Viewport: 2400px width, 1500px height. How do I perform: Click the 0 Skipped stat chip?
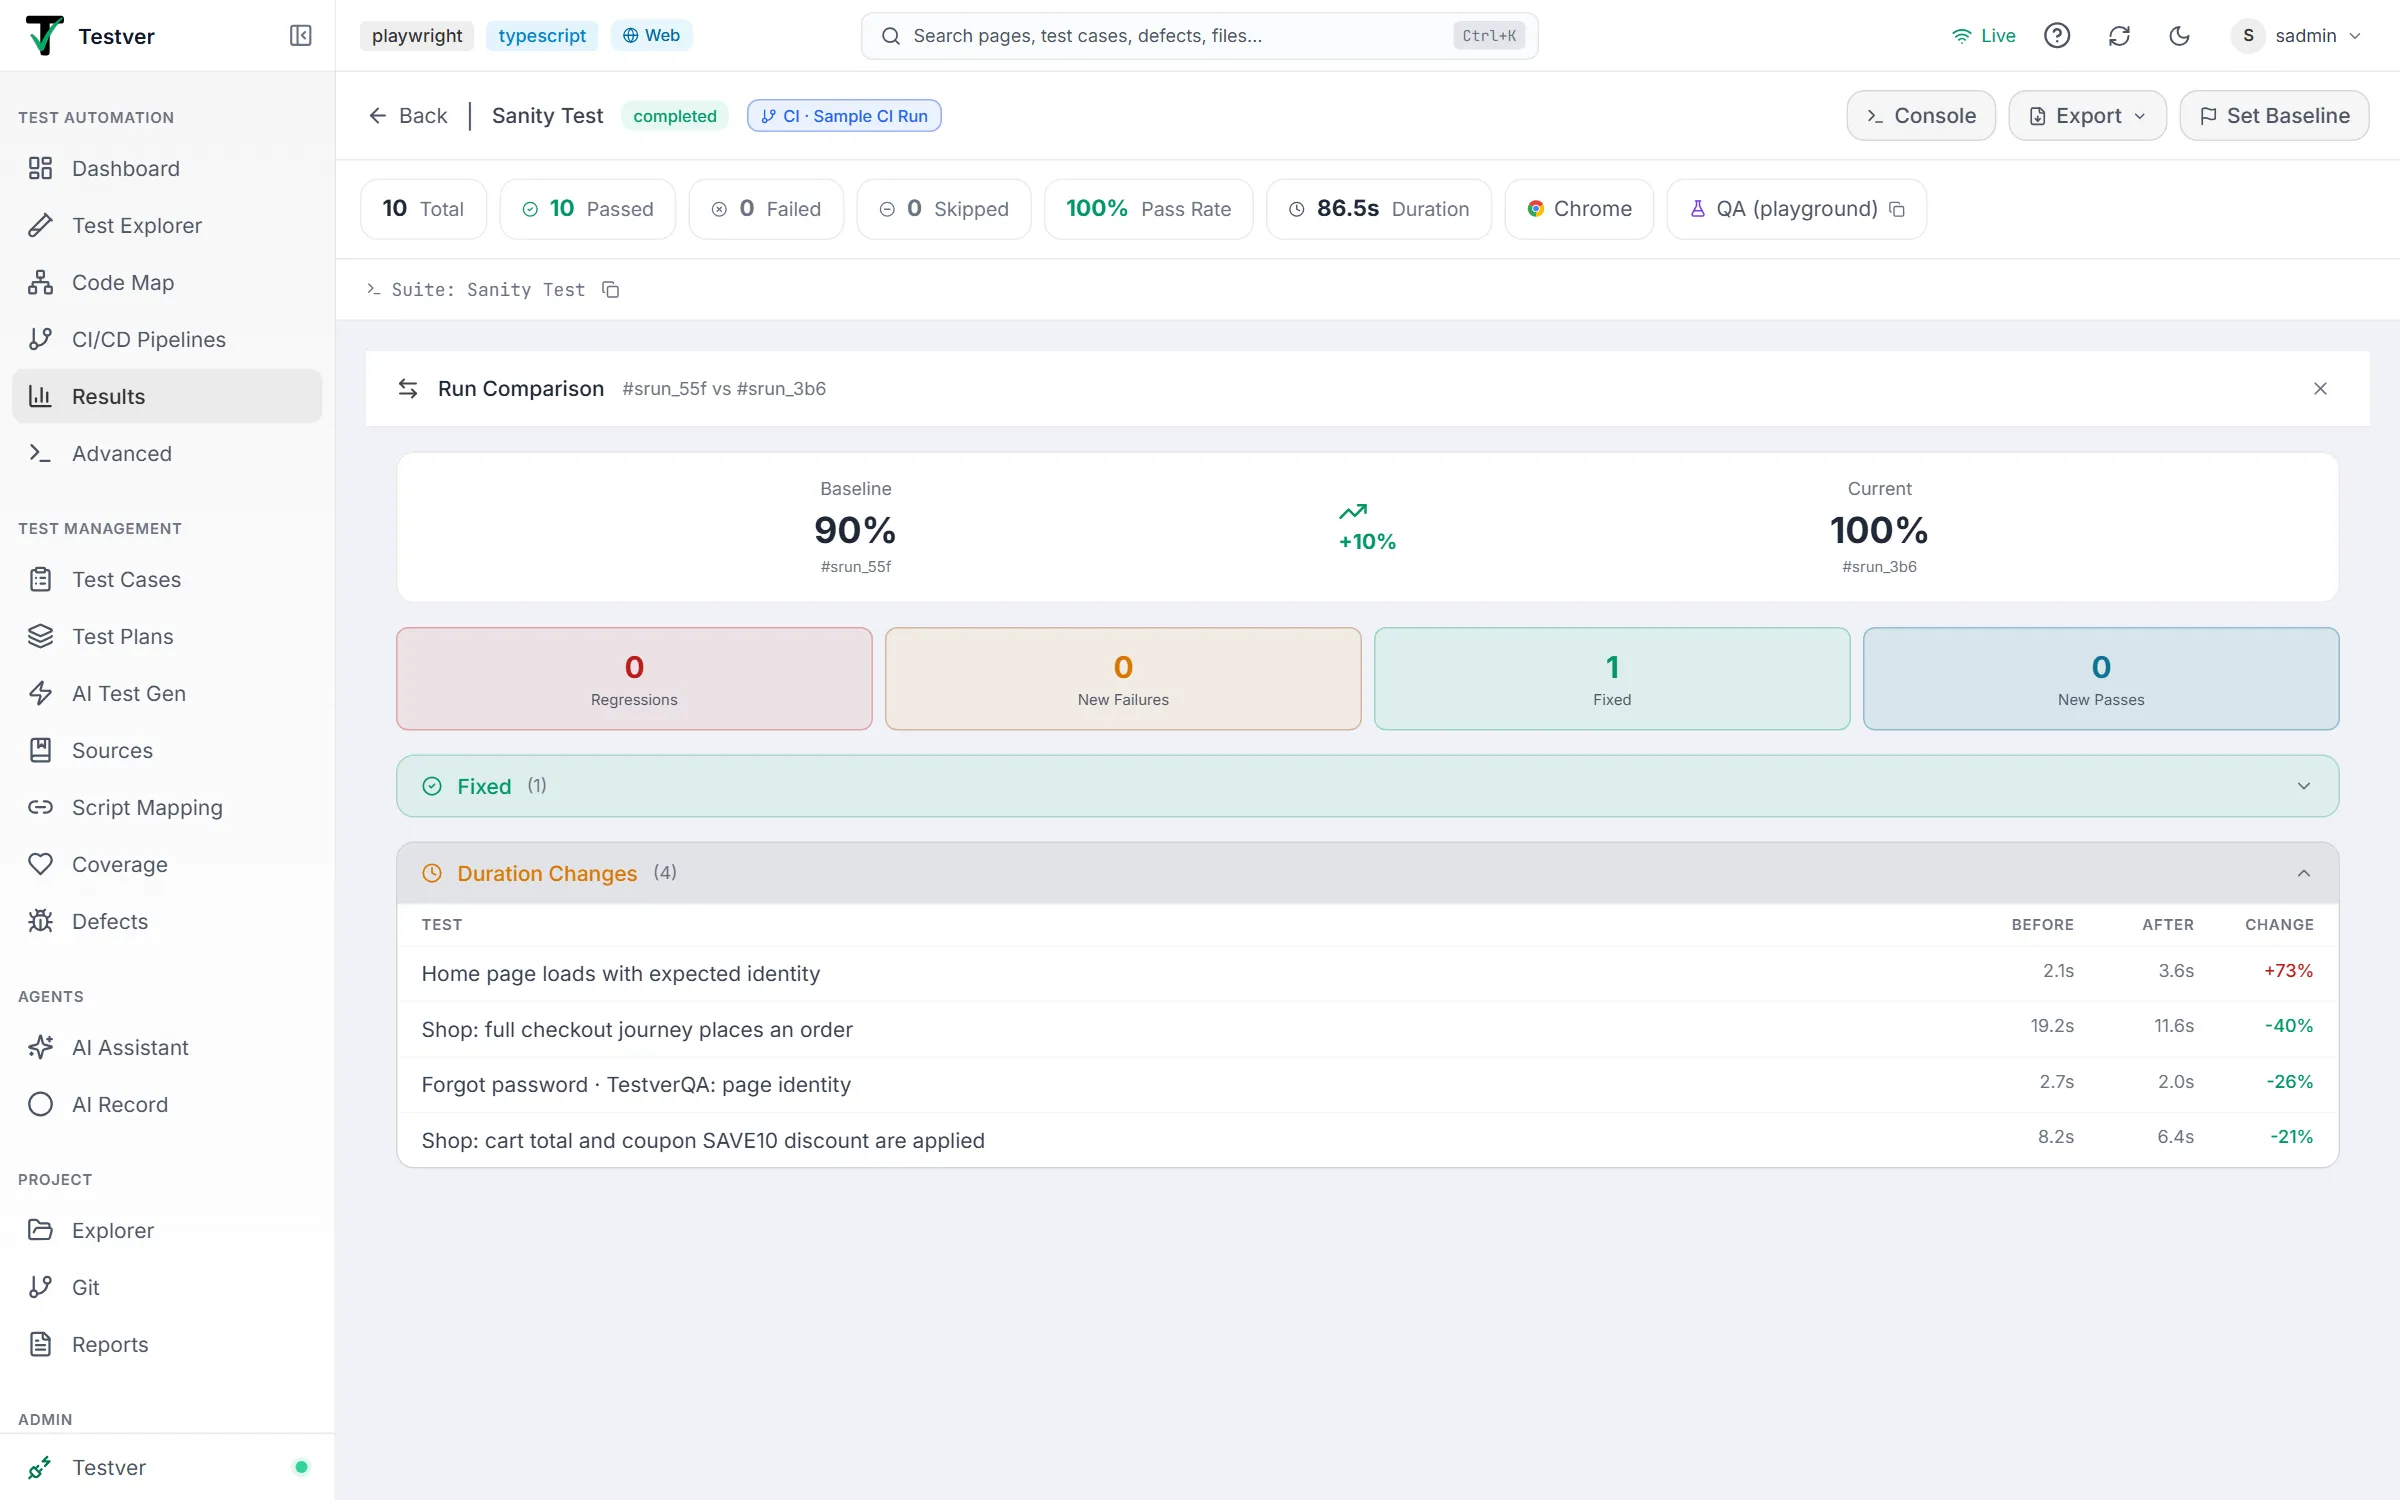[944, 209]
